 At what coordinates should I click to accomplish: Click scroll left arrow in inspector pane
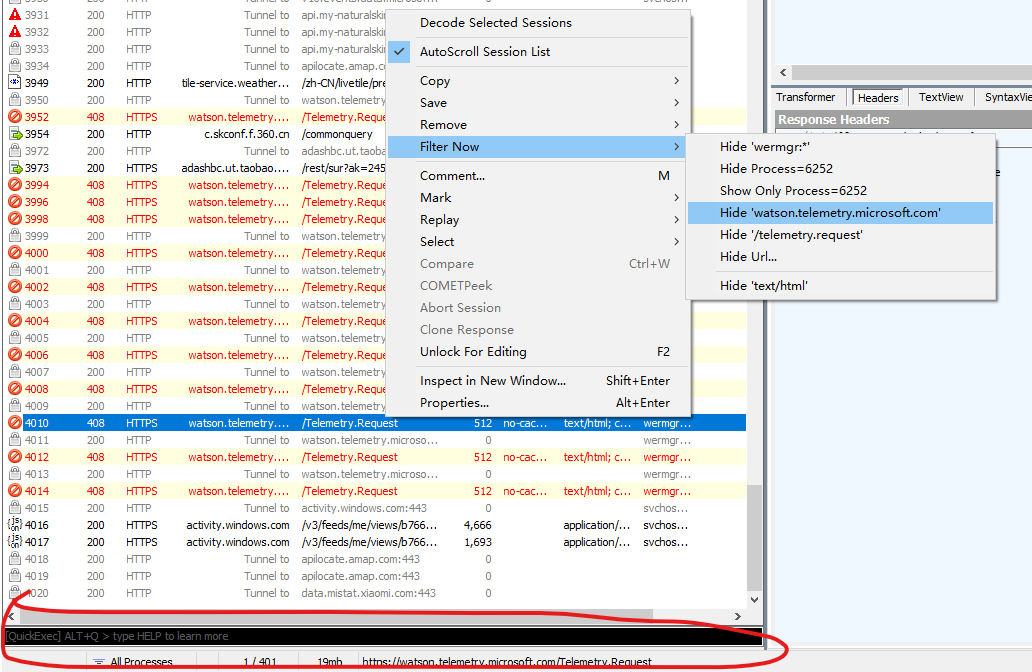[783, 73]
